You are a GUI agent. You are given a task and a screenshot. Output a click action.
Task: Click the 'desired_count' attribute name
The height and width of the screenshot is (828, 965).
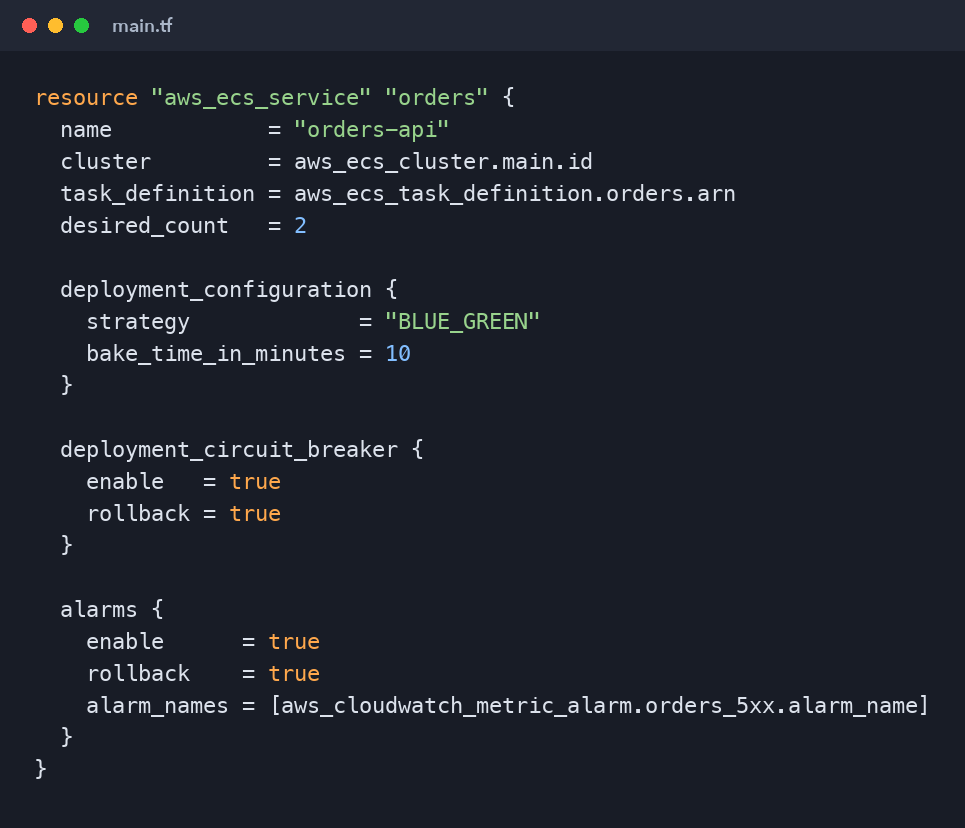144,226
